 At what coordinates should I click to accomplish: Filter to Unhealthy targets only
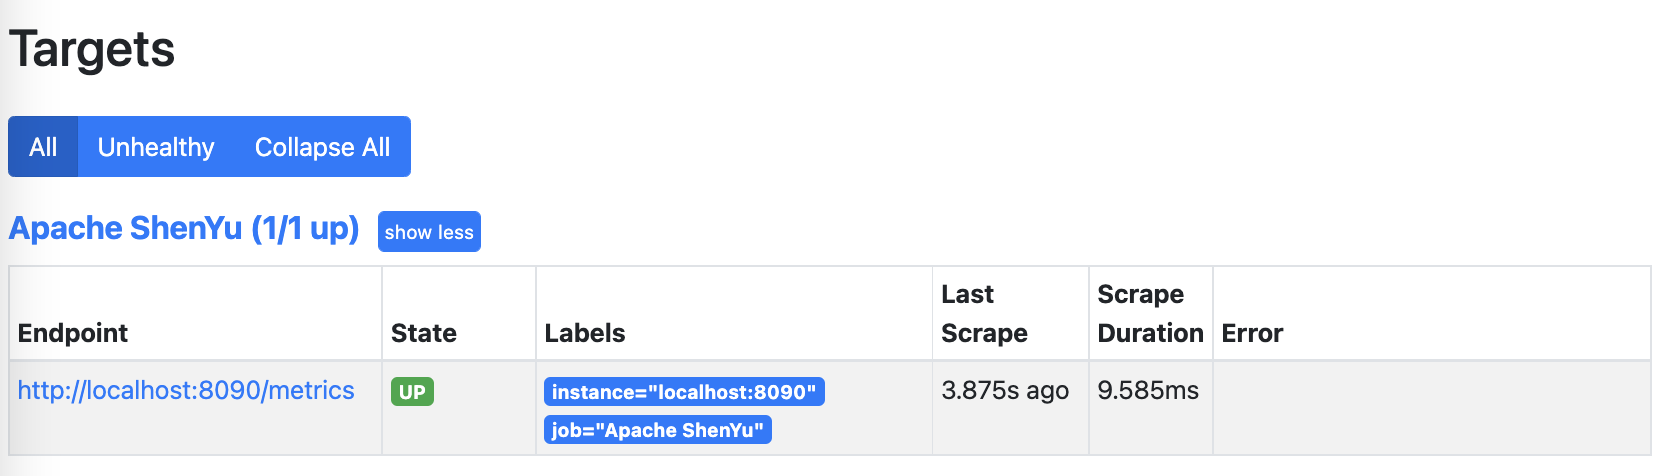pos(156,147)
